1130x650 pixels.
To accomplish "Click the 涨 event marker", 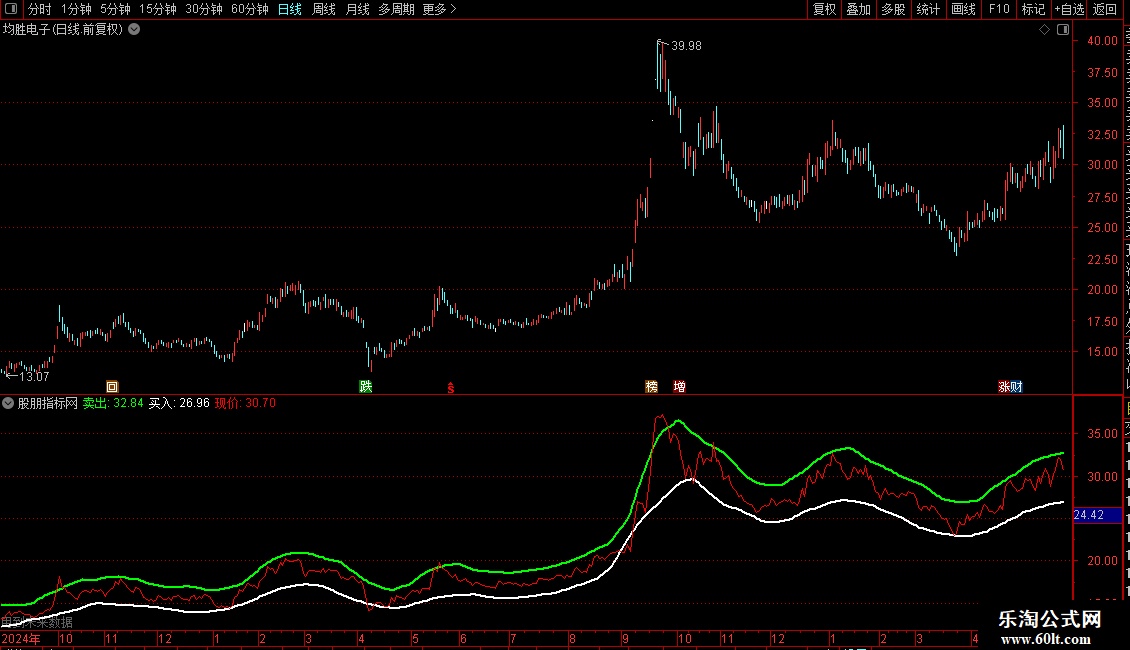I will click(1004, 387).
